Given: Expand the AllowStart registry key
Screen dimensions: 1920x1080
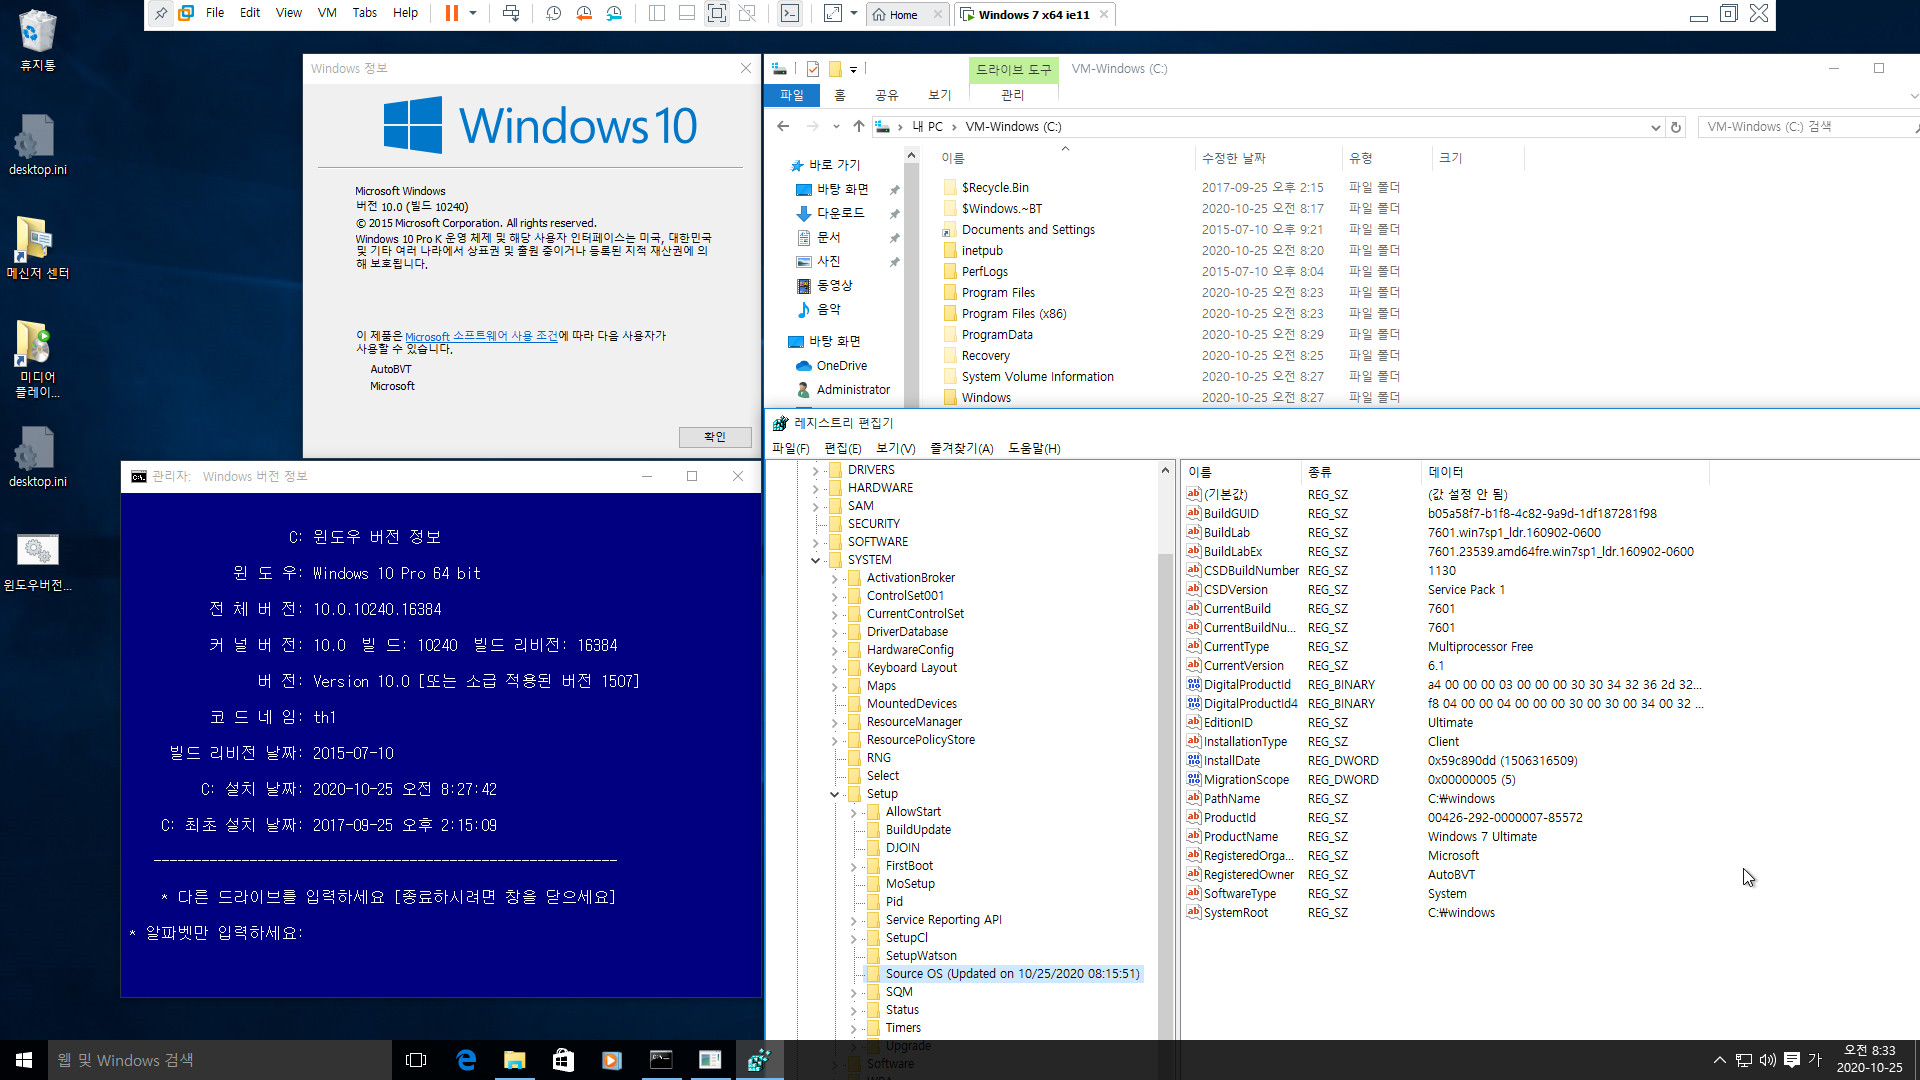Looking at the screenshot, I should (x=853, y=812).
